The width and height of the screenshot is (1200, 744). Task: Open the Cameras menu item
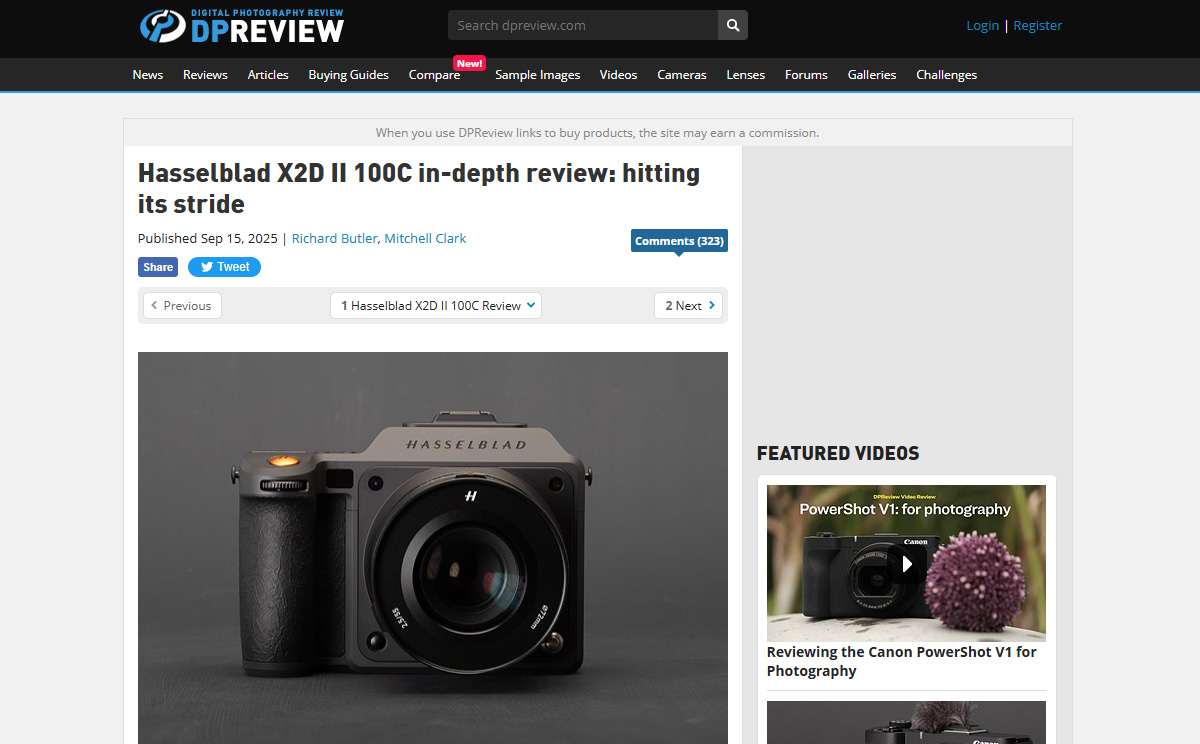click(x=682, y=75)
